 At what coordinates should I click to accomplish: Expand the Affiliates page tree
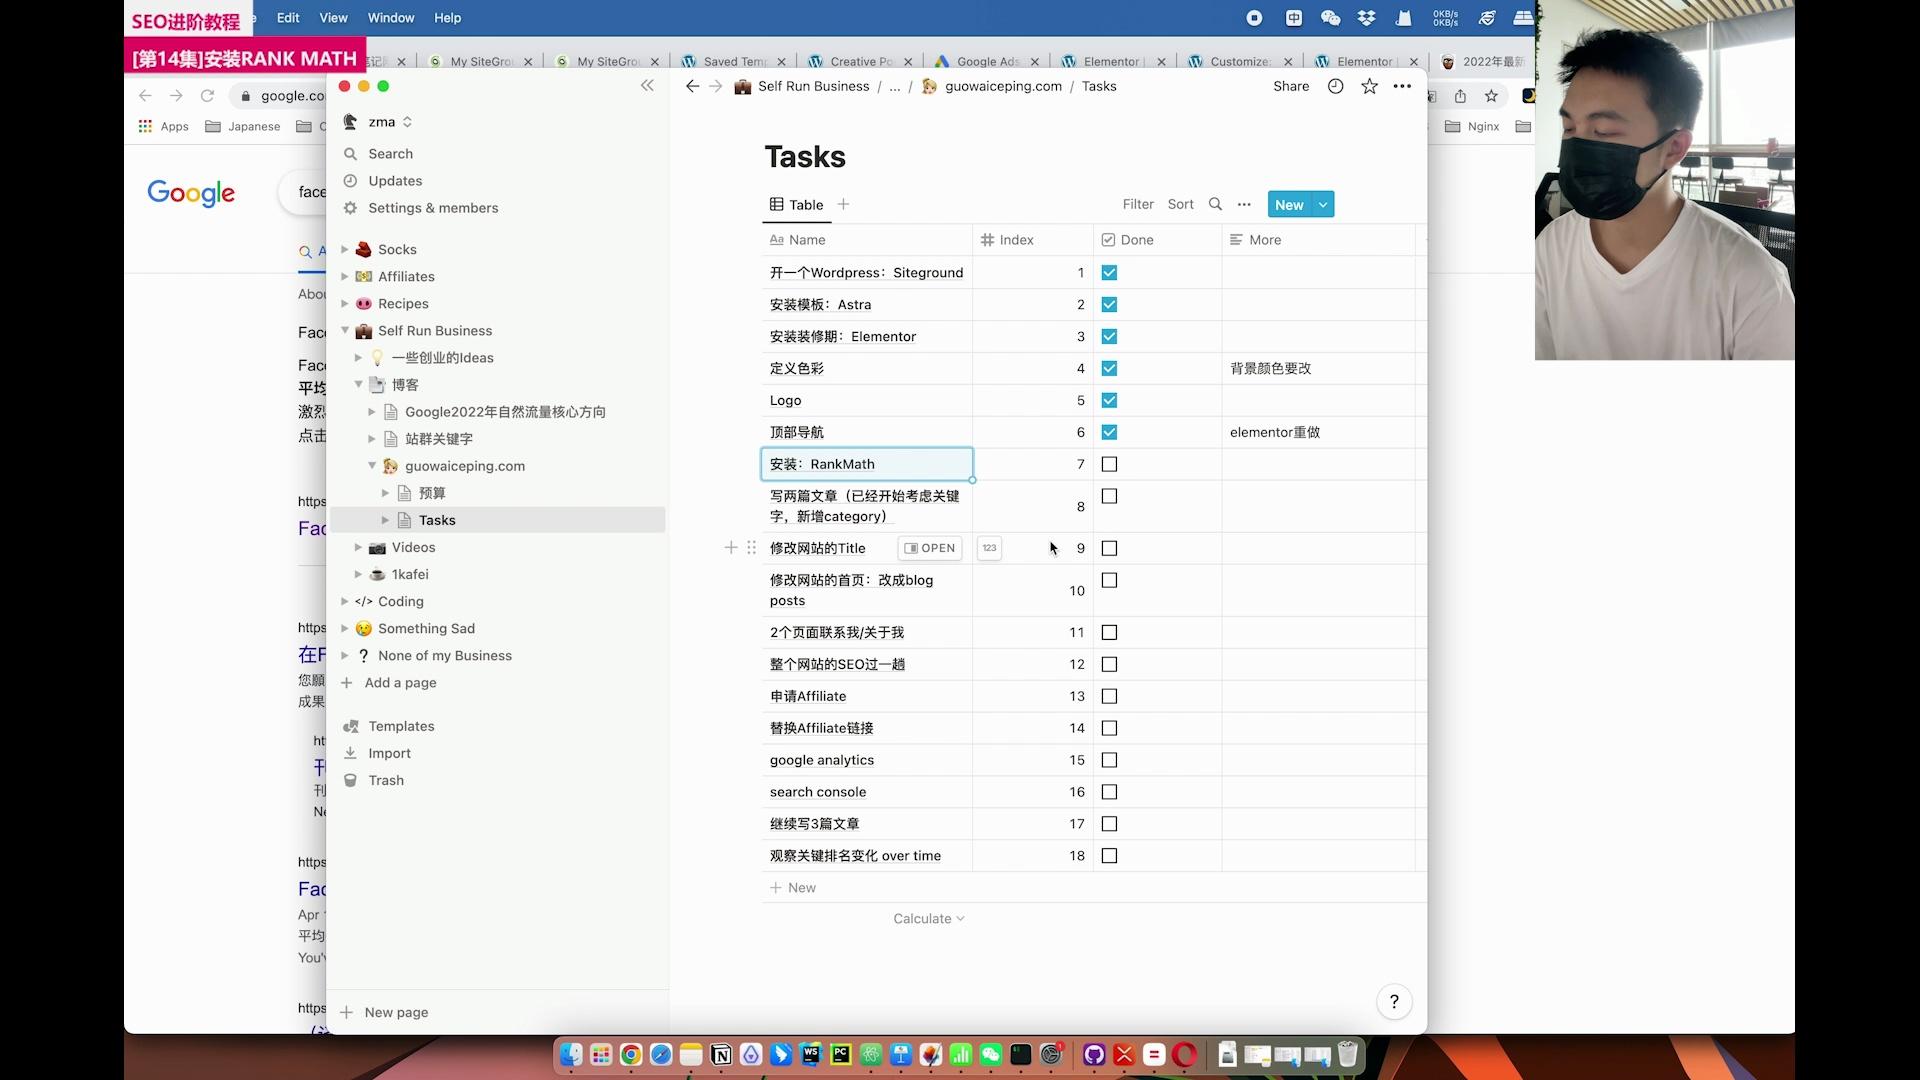pyautogui.click(x=344, y=276)
